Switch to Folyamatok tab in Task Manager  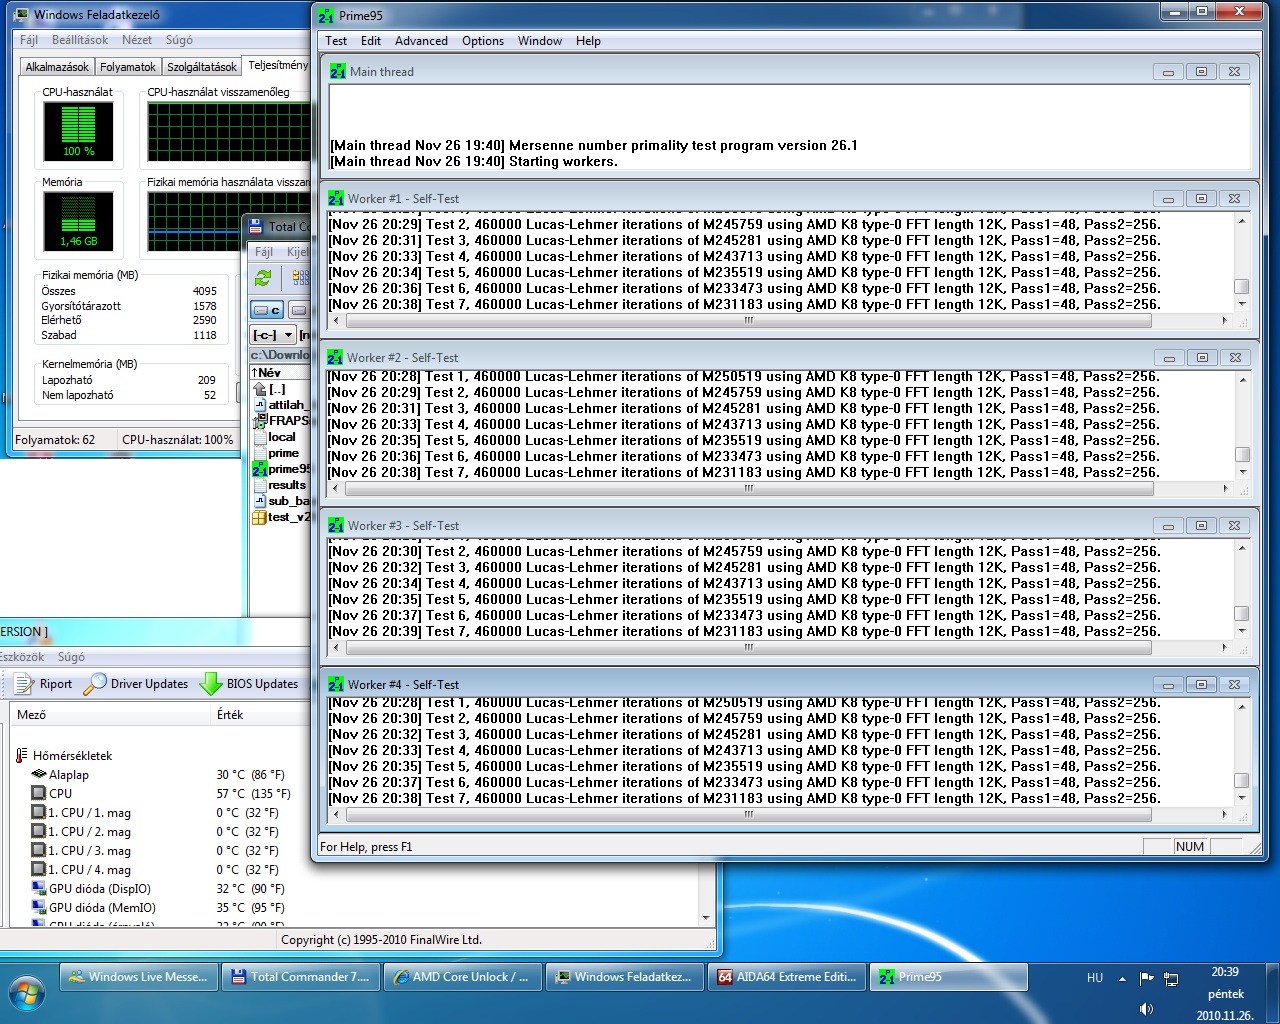[x=128, y=67]
